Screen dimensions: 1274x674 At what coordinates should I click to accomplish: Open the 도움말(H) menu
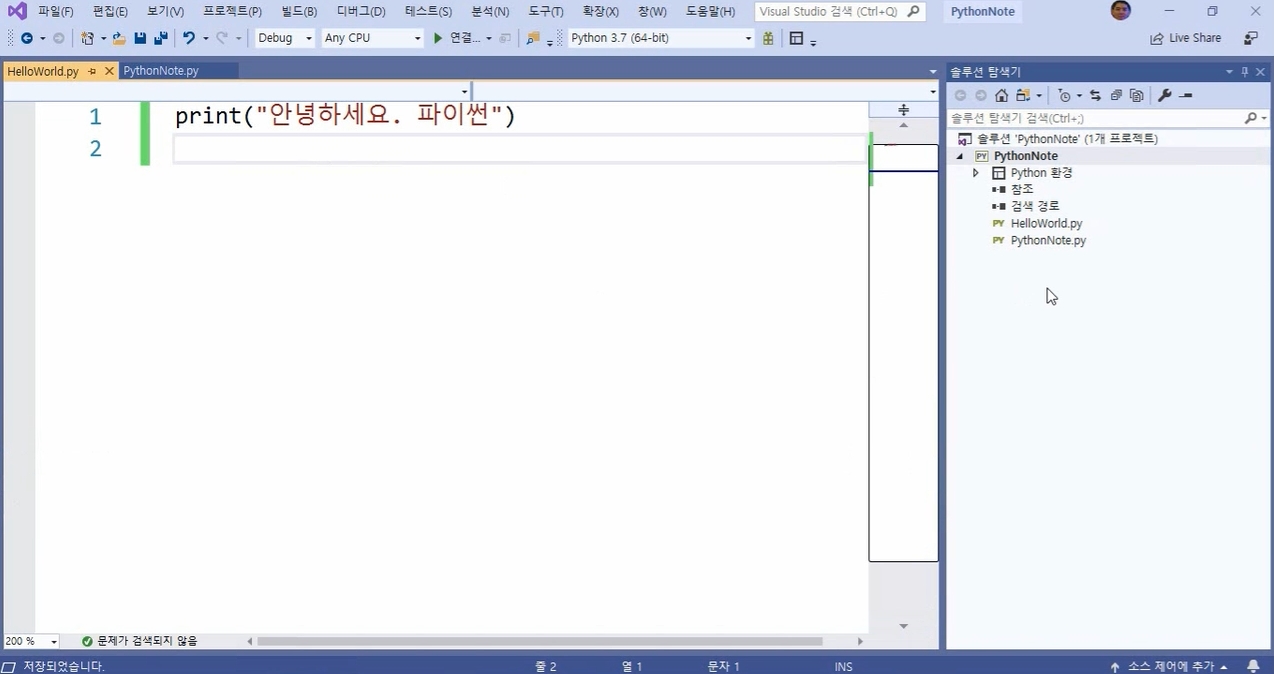[710, 11]
